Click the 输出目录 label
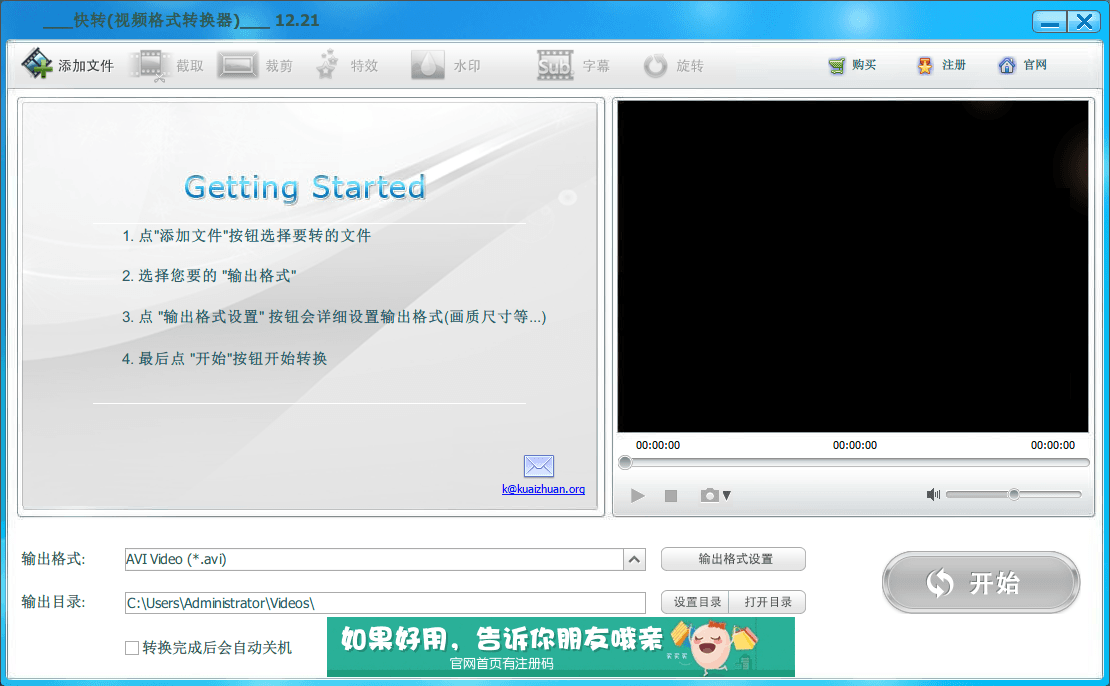1110x686 pixels. [53, 602]
